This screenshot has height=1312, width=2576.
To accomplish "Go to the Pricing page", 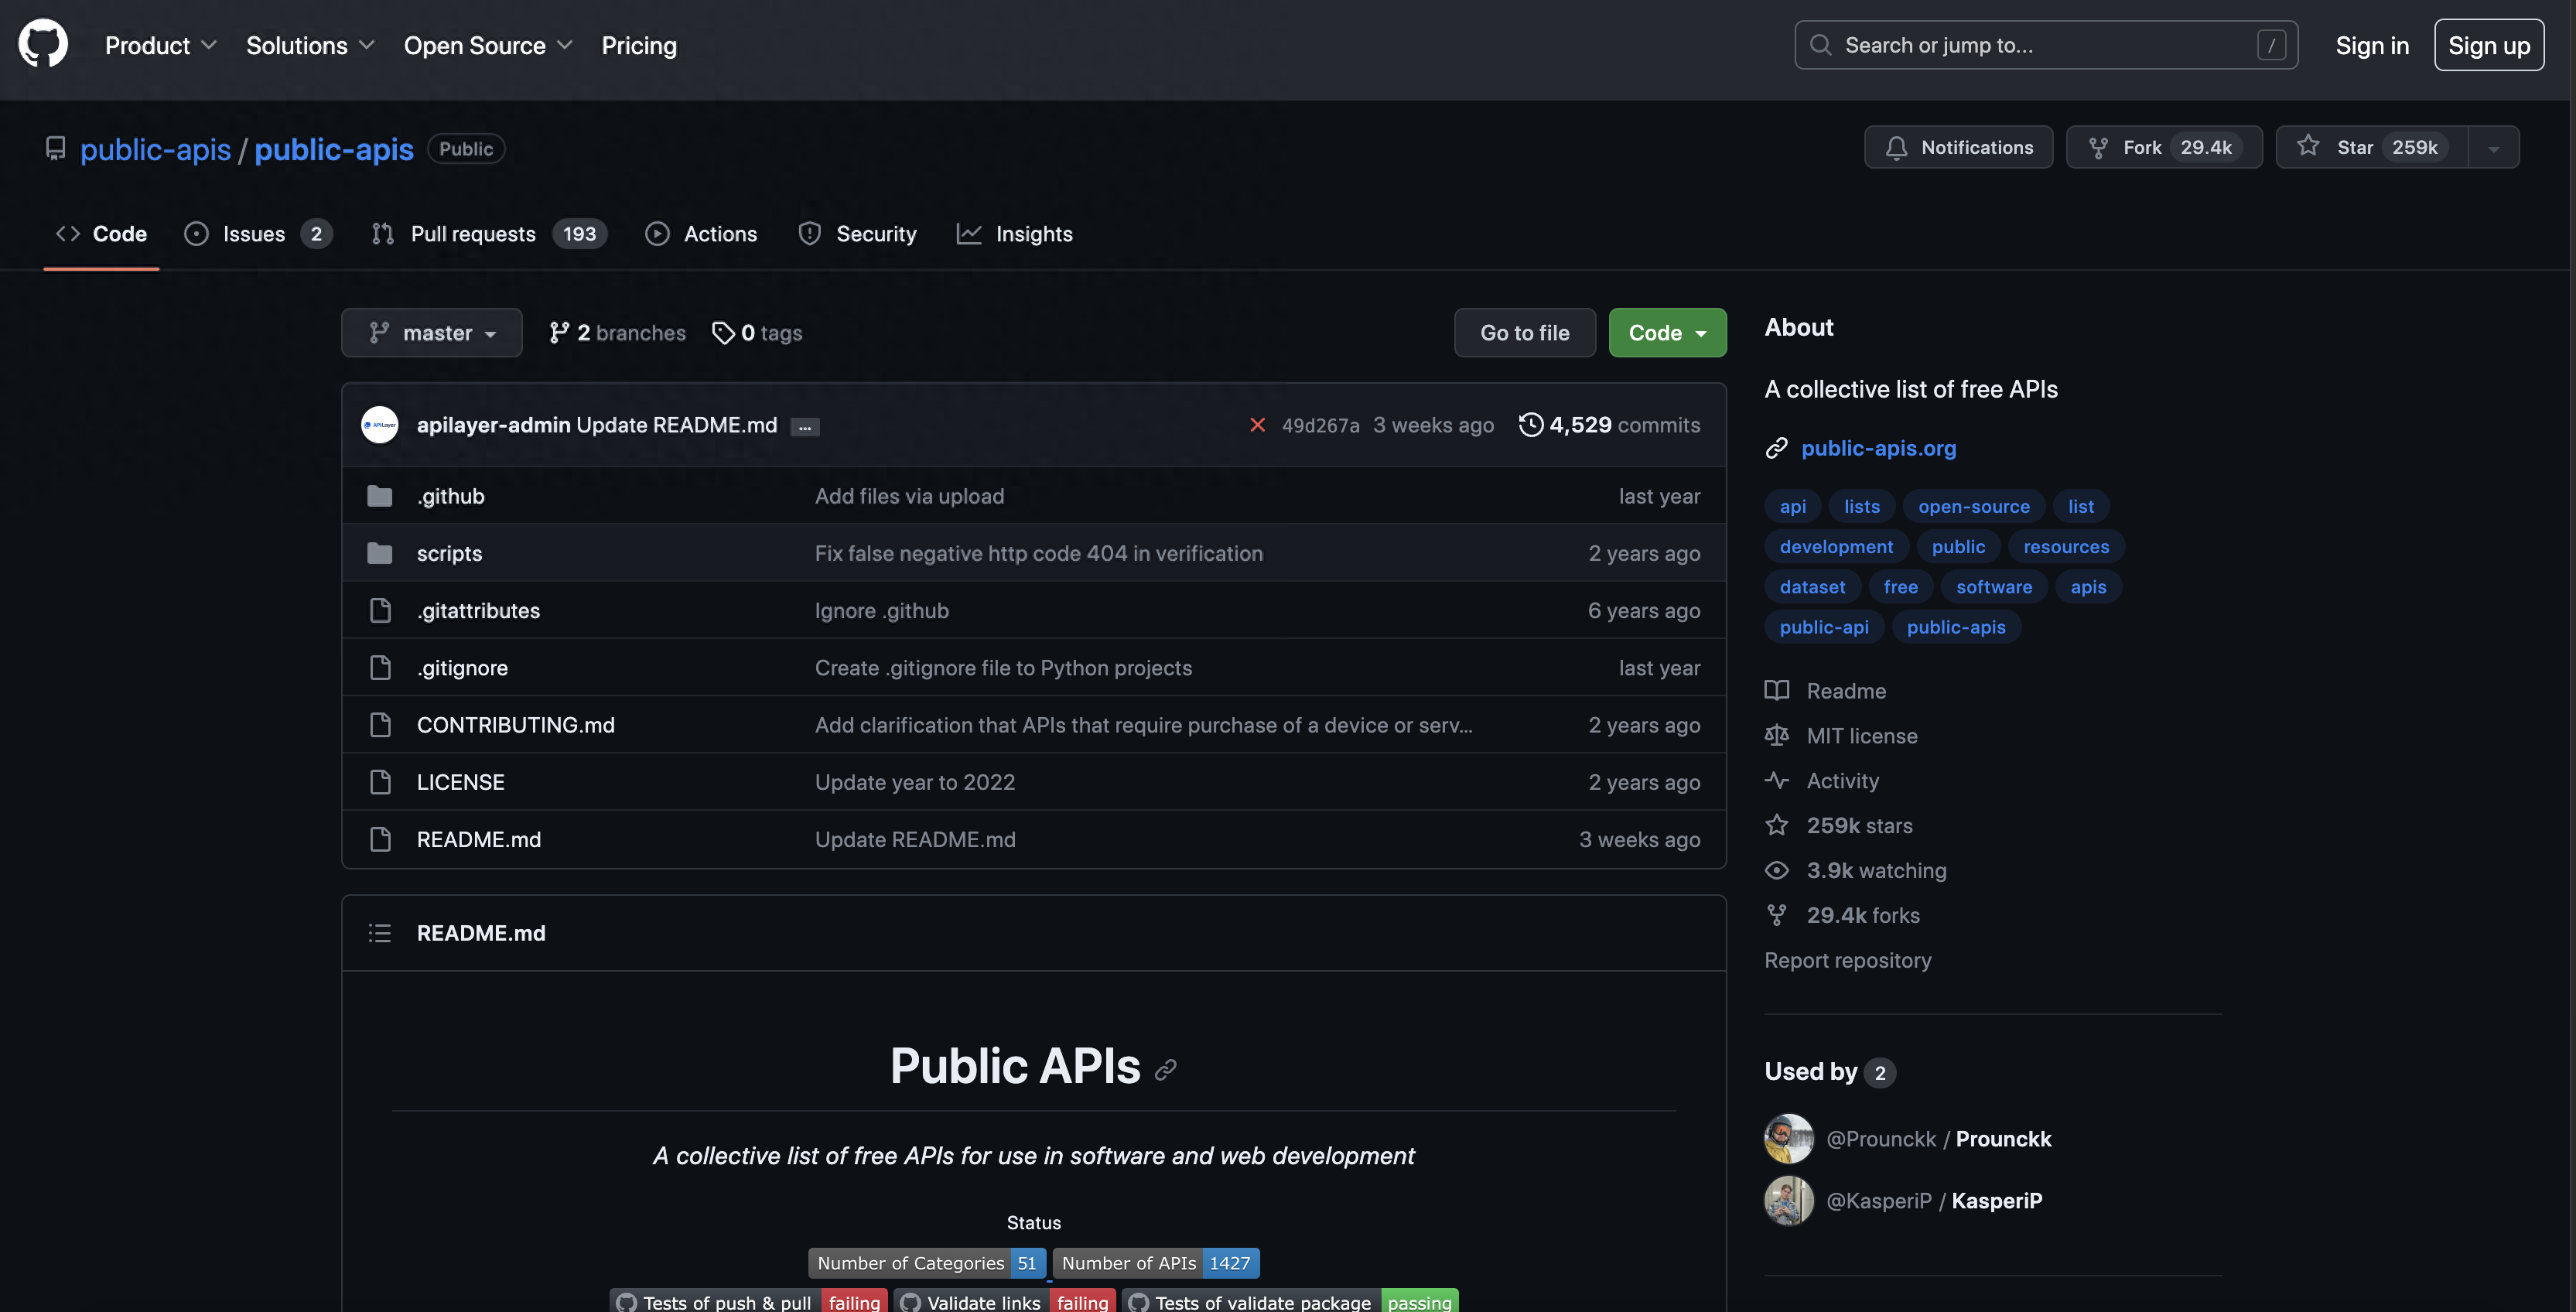I will [639, 45].
